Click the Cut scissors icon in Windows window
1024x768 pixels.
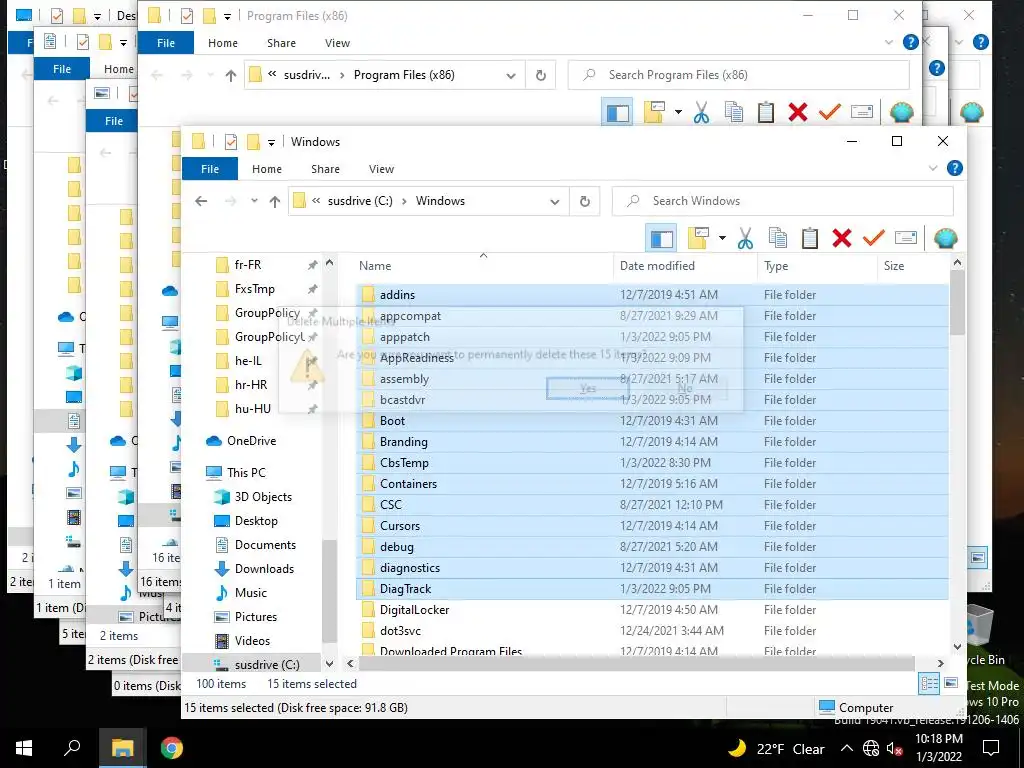click(745, 238)
